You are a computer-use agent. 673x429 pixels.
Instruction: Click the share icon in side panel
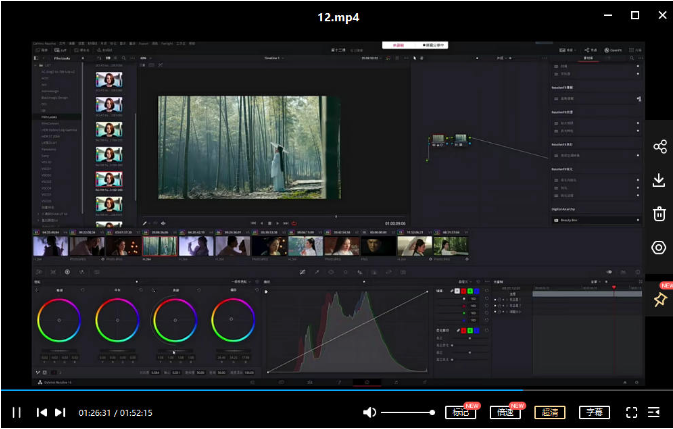[x=660, y=147]
